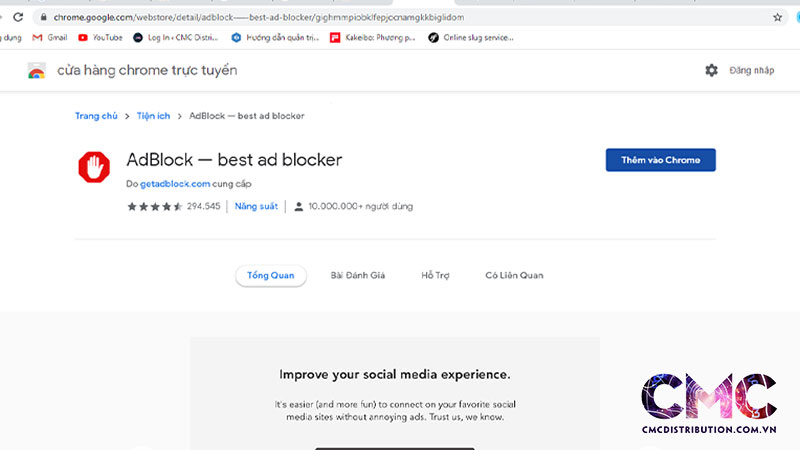Click the cửa hàng chrome trực tuyến title
Image resolution: width=800 pixels, height=450 pixels.
point(147,70)
